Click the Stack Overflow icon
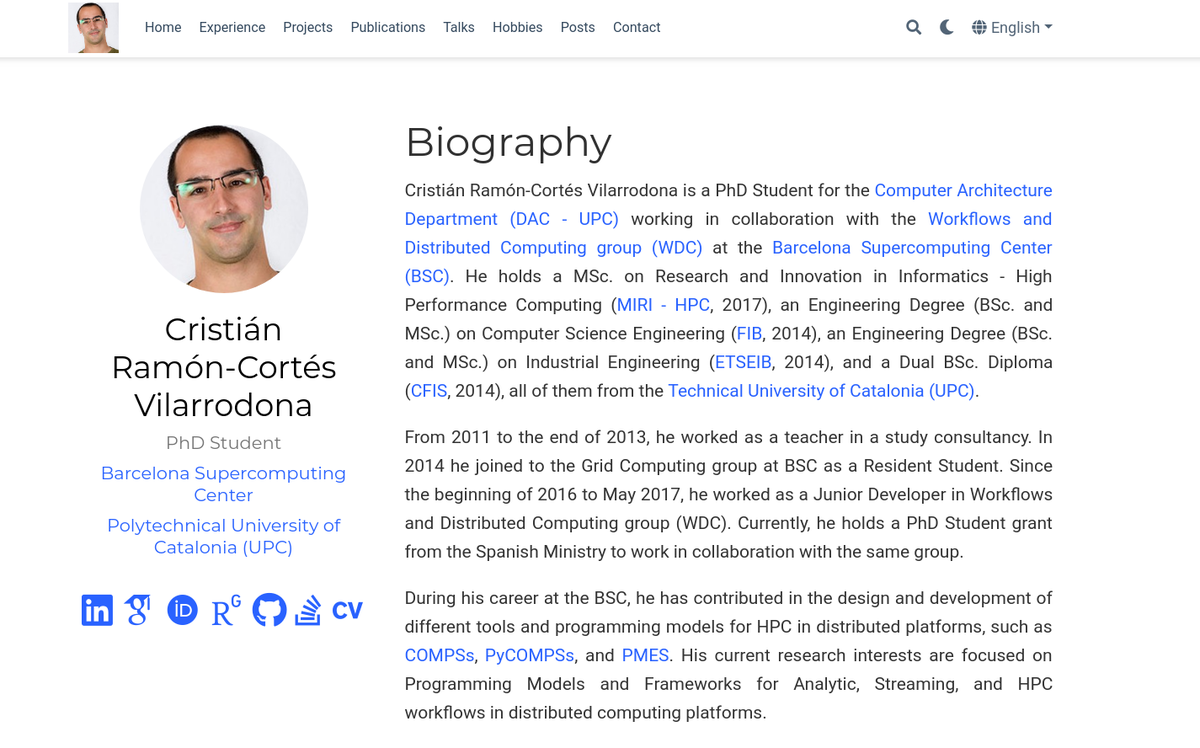Image resolution: width=1200 pixels, height=748 pixels. (x=308, y=609)
